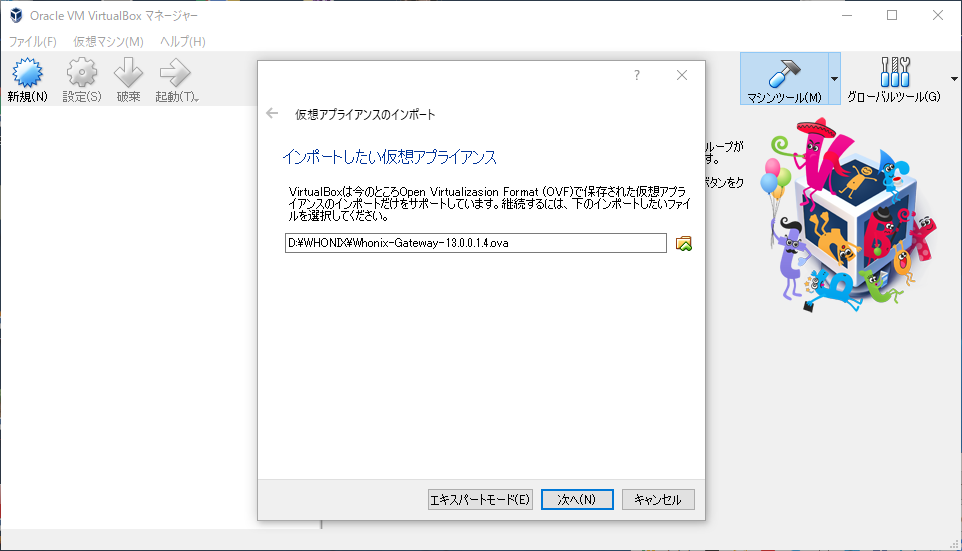Open the Help (ヘルプ) menu
The width and height of the screenshot is (962, 551).
(183, 42)
